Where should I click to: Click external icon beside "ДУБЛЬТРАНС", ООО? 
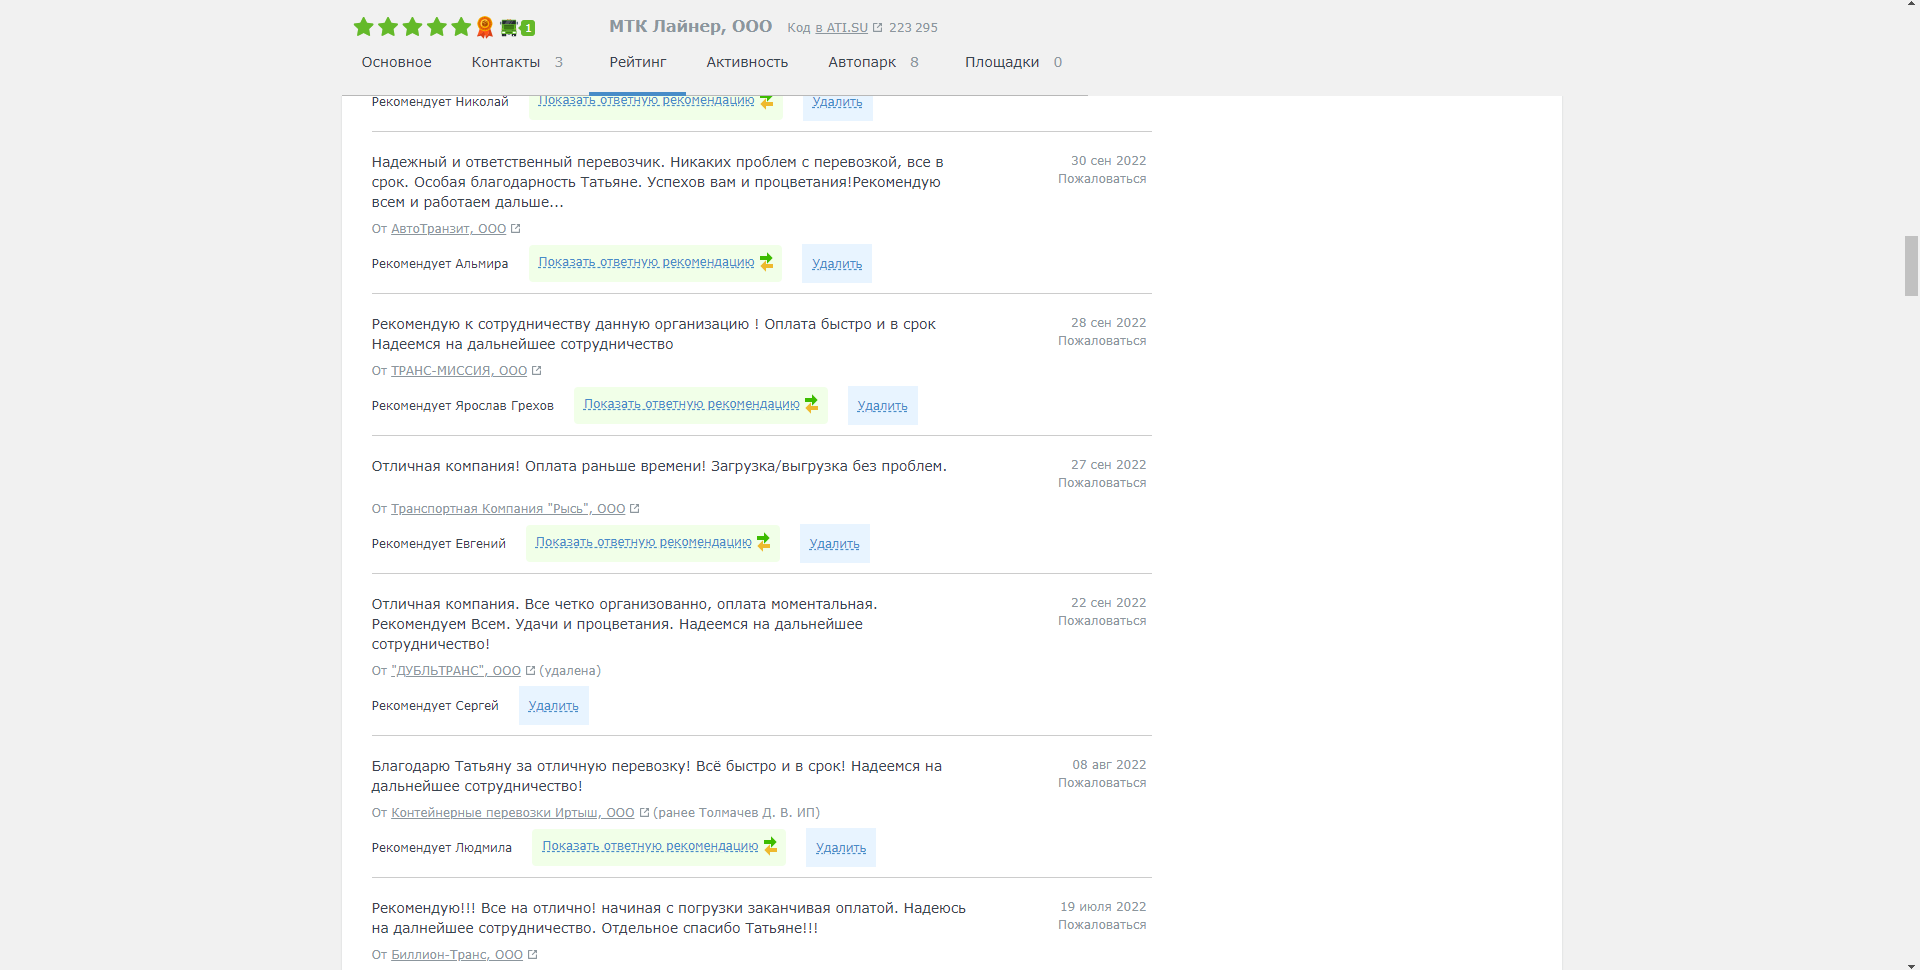[x=530, y=671]
